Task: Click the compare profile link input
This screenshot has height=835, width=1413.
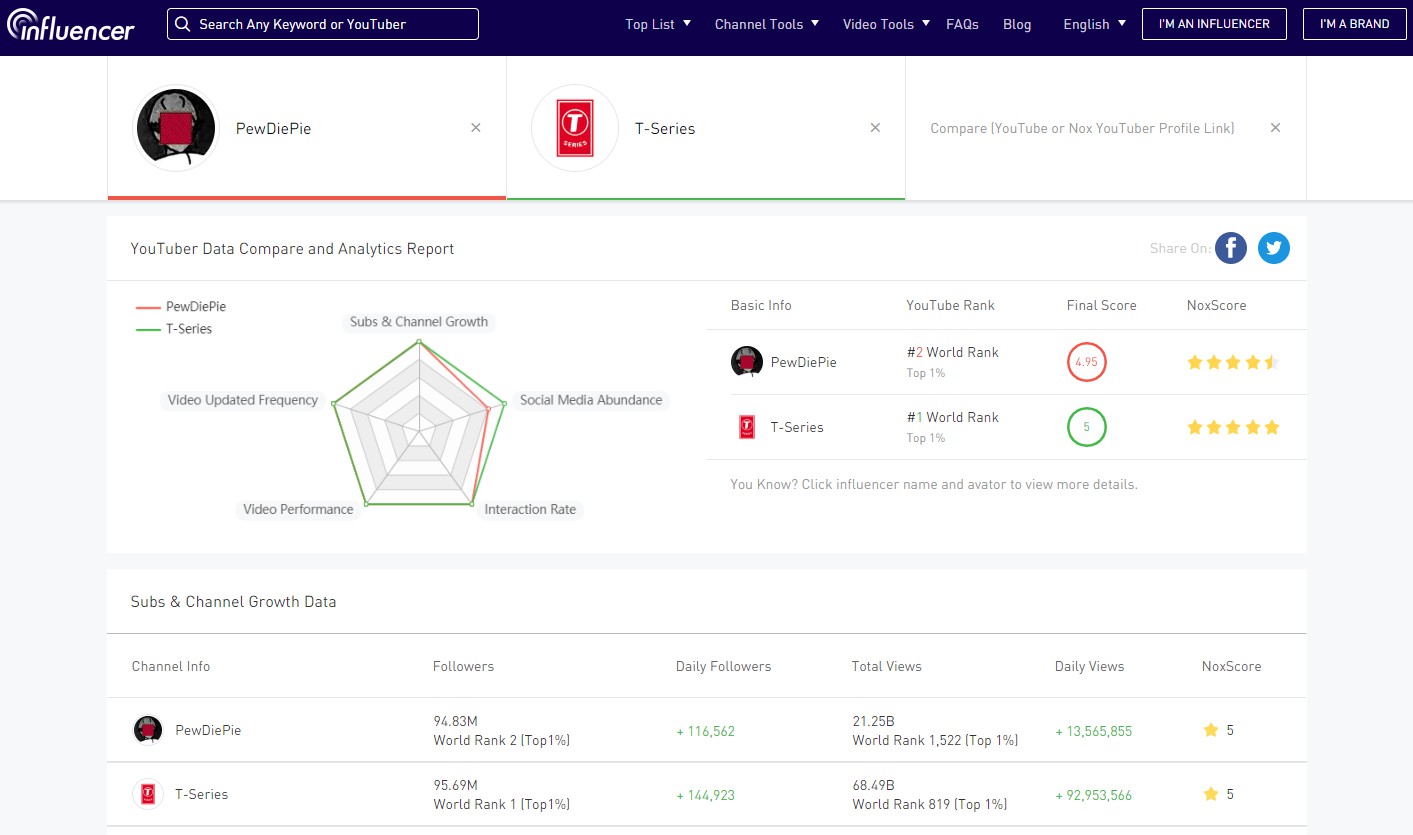Action: pyautogui.click(x=1082, y=128)
